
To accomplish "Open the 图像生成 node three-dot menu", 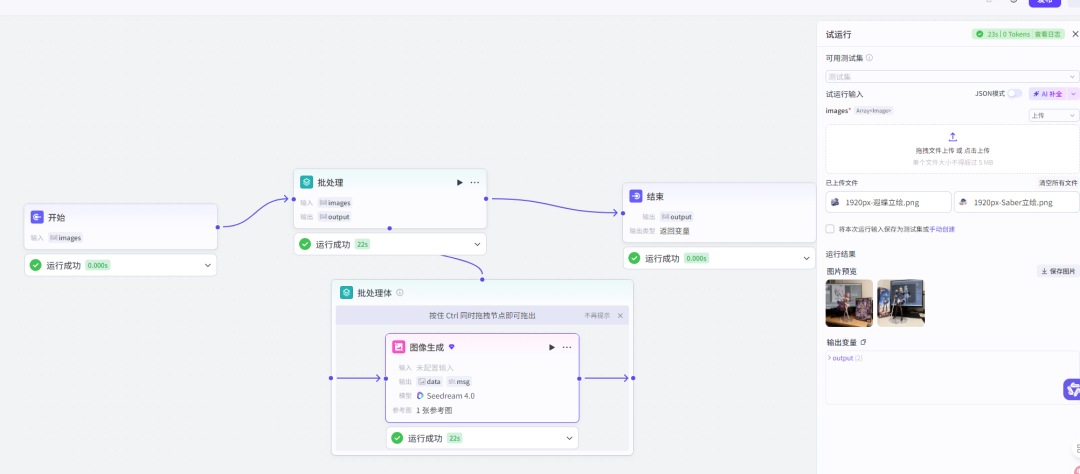I will 567,347.
